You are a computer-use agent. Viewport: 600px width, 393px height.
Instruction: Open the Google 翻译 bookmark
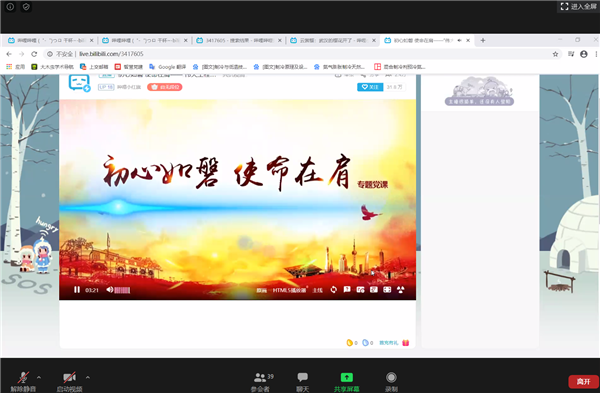[x=168, y=67]
